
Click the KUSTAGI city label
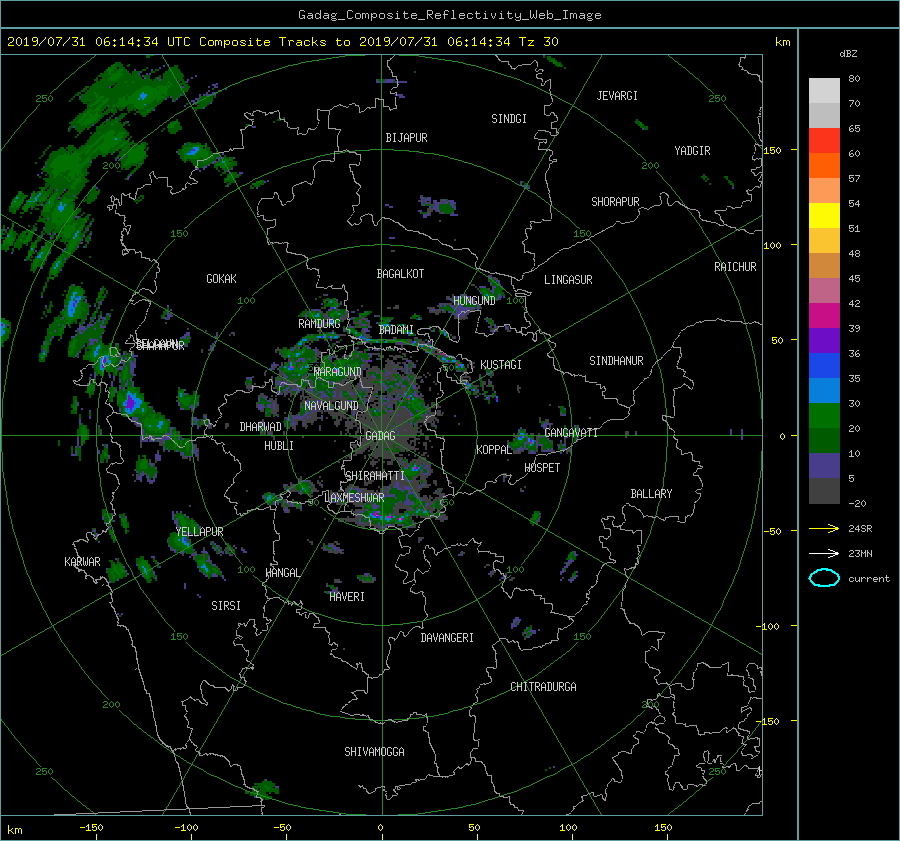coord(501,365)
